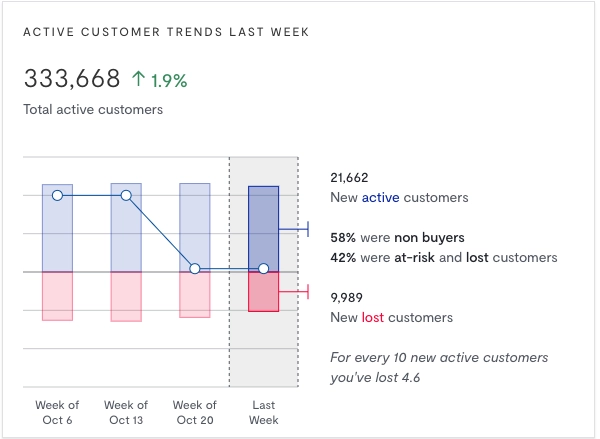Screen dimensions: 600x439
Task: Click the pink lost bar for Week of Oct 13
Action: point(126,297)
